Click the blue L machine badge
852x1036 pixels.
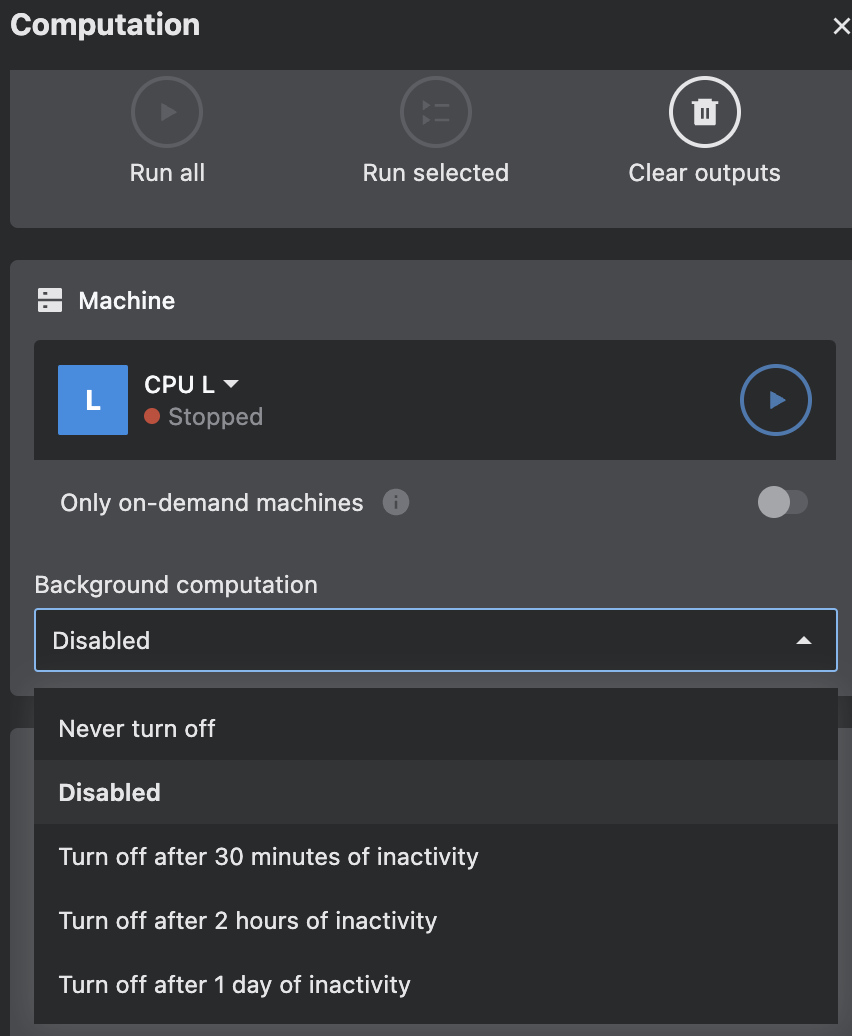coord(92,400)
